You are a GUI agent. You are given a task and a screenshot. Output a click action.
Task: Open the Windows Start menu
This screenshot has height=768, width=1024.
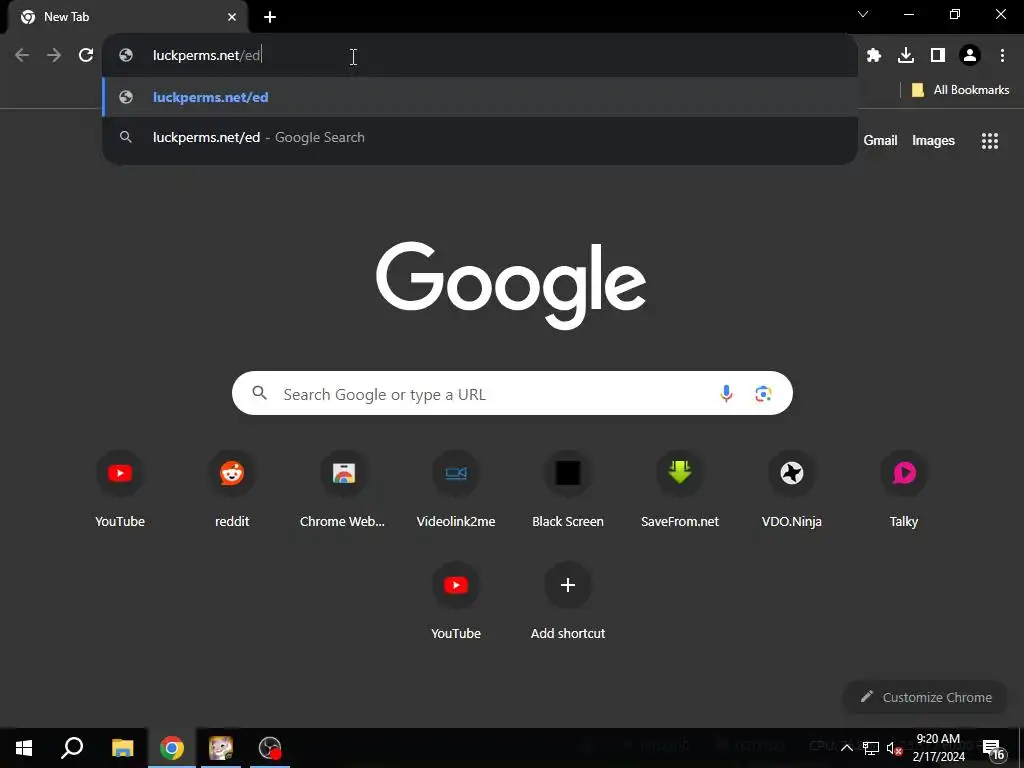coord(24,748)
